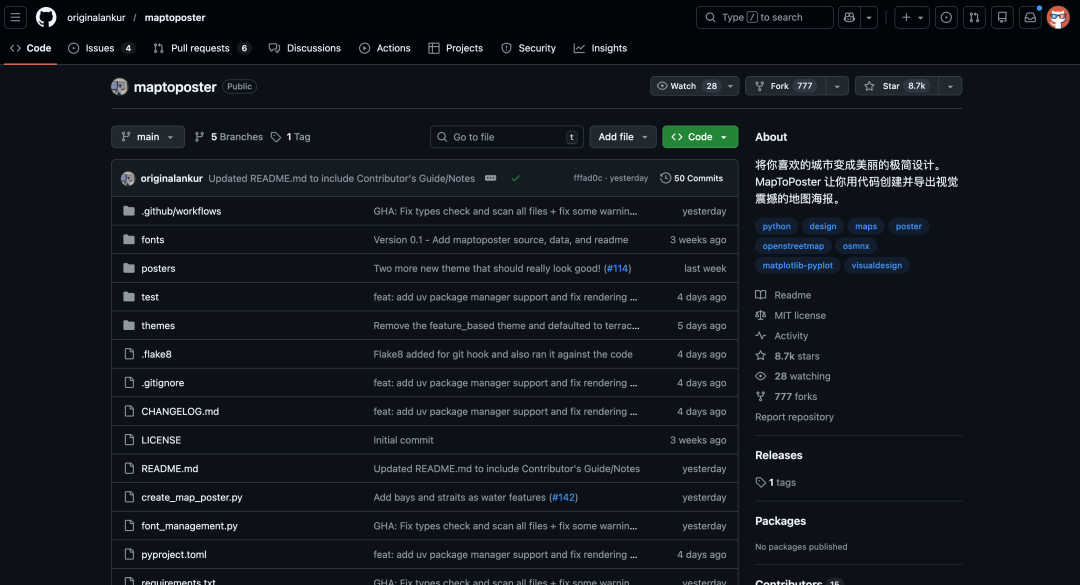Open the main branch selector dropdown

[147, 136]
